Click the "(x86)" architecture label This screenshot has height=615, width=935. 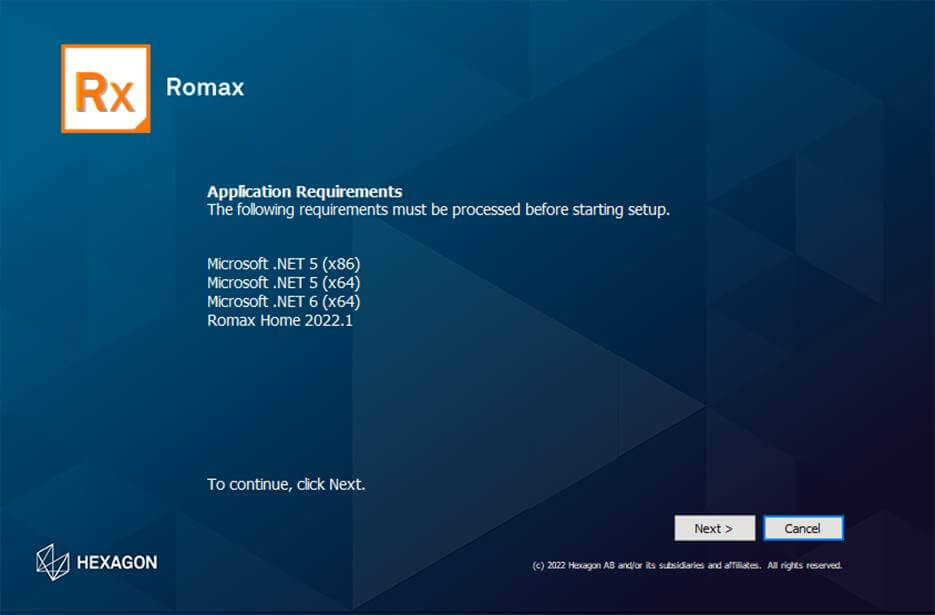pyautogui.click(x=340, y=264)
